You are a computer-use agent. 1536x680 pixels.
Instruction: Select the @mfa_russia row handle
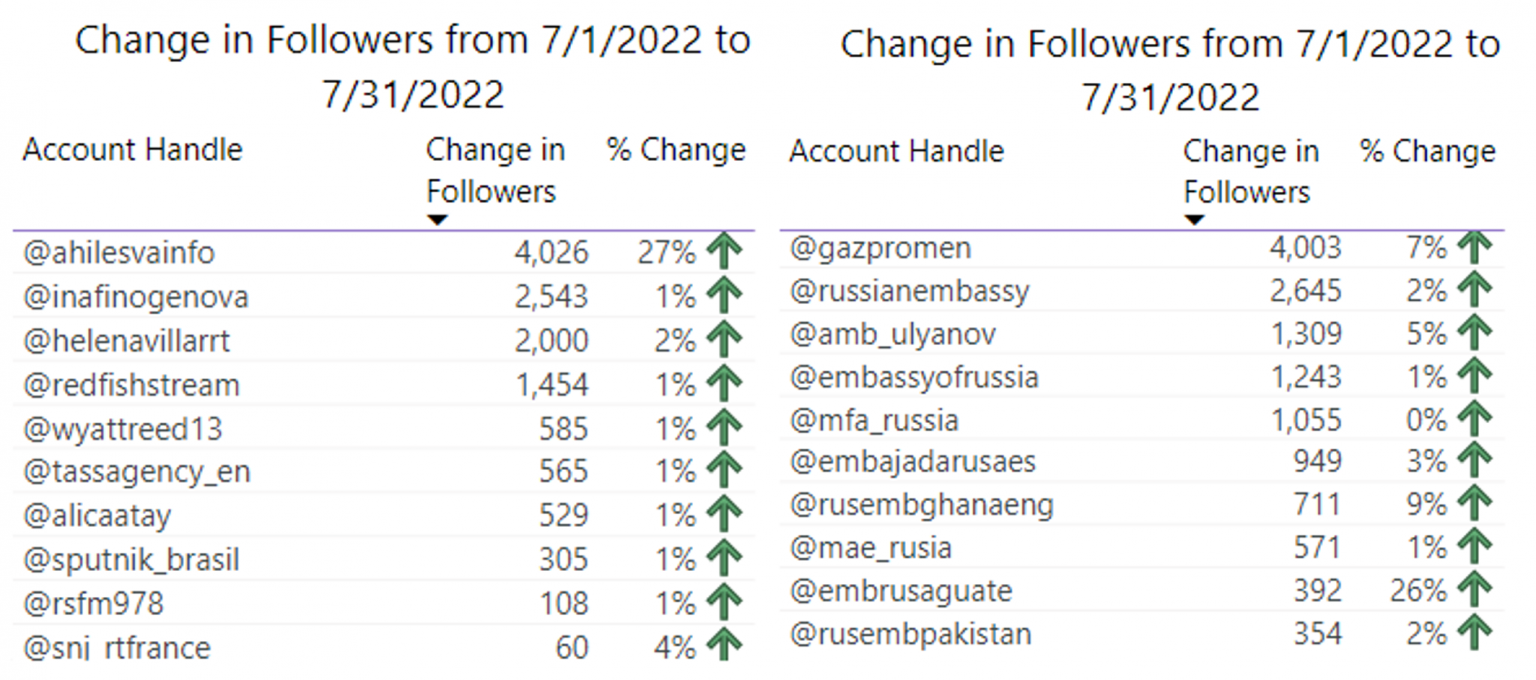pos(874,420)
